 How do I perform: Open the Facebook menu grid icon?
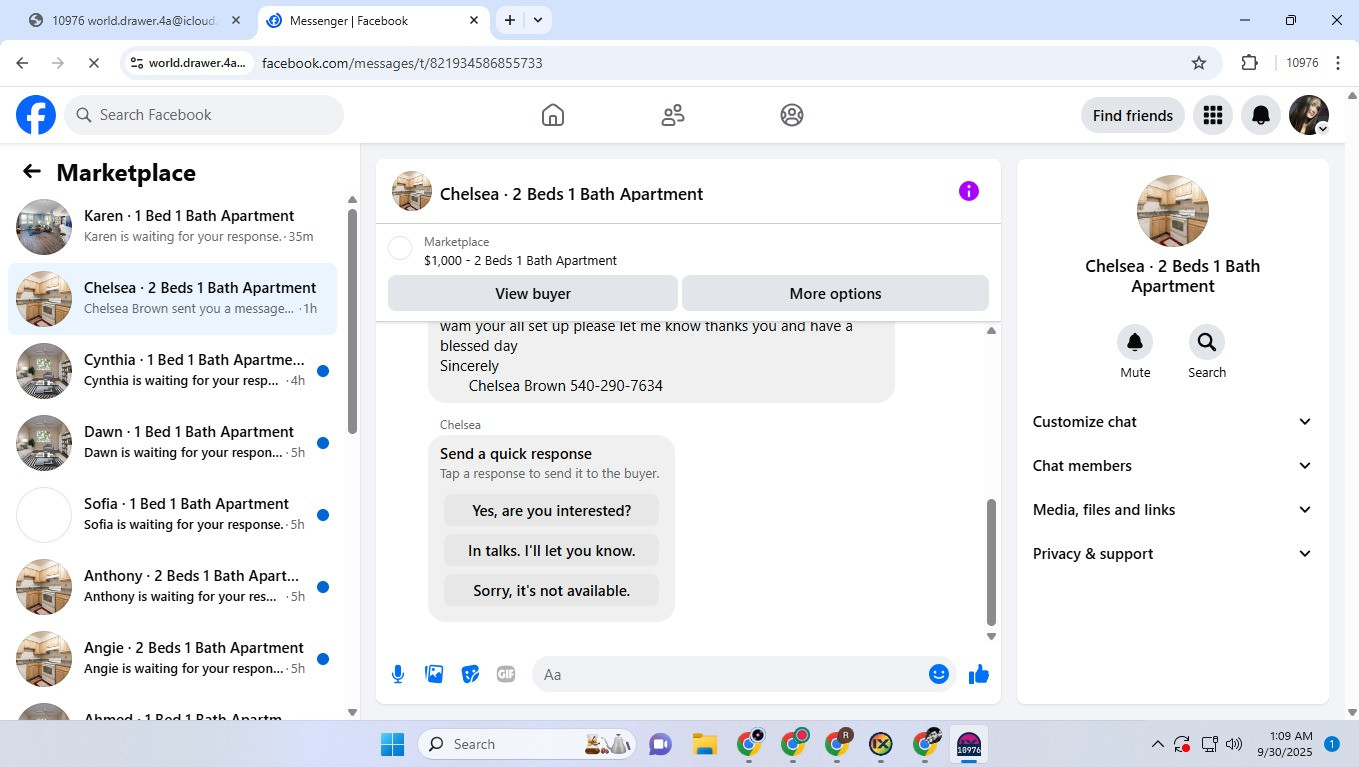(x=1213, y=115)
